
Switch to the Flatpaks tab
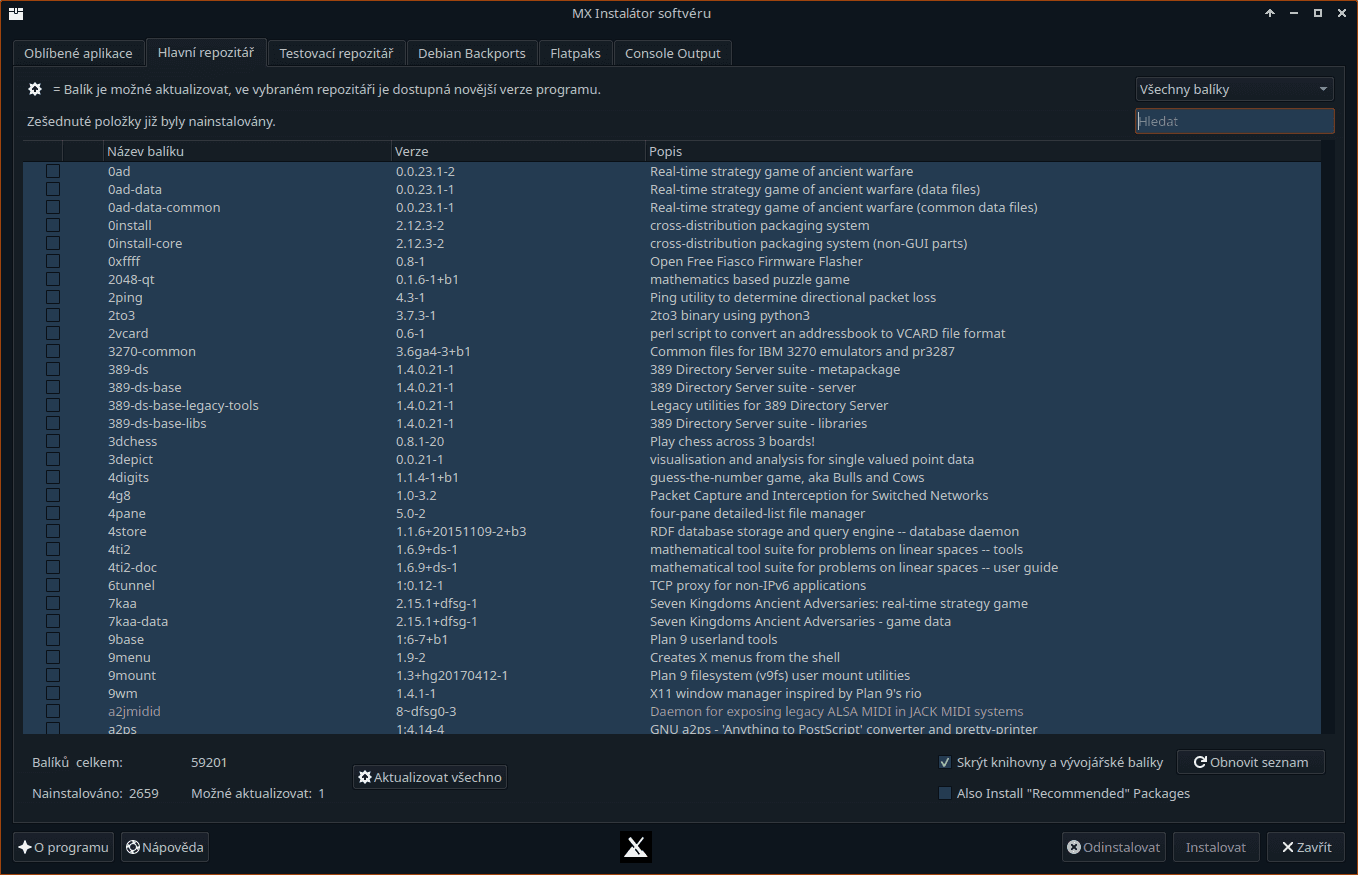575,53
